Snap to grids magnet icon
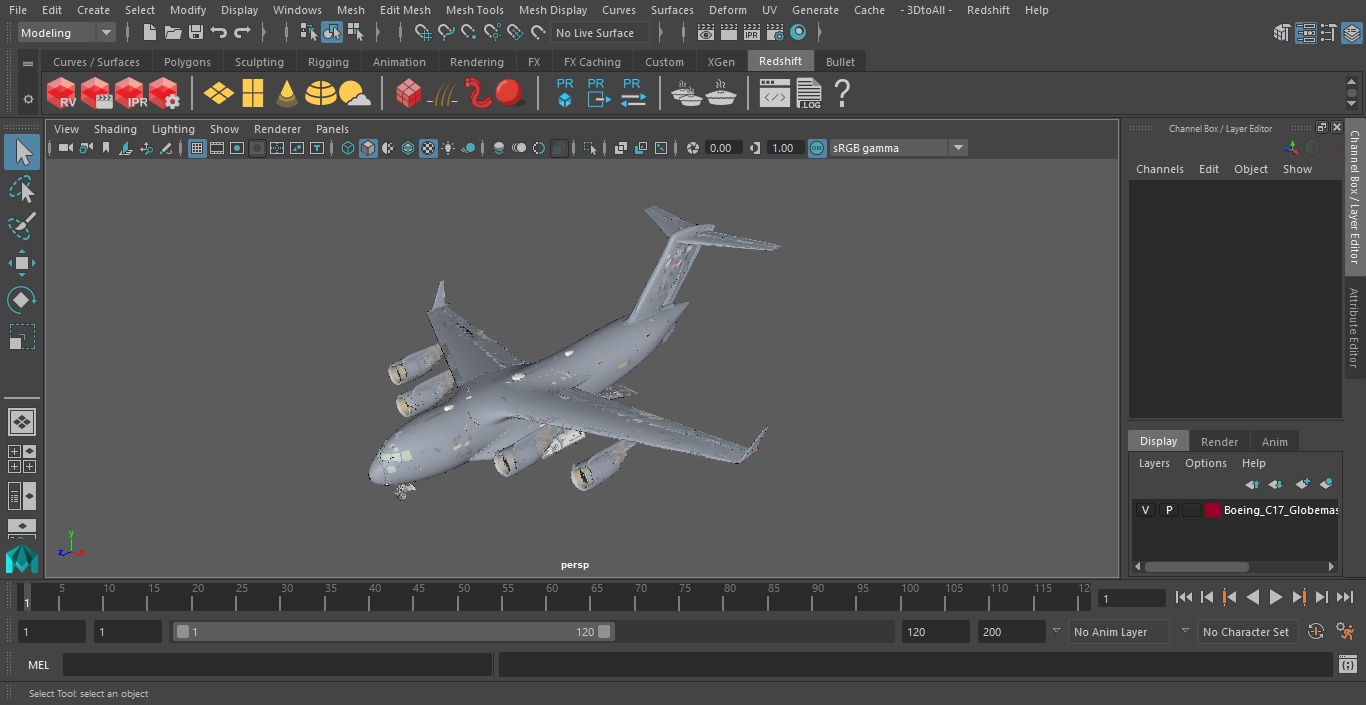Image resolution: width=1366 pixels, height=705 pixels. point(423,33)
